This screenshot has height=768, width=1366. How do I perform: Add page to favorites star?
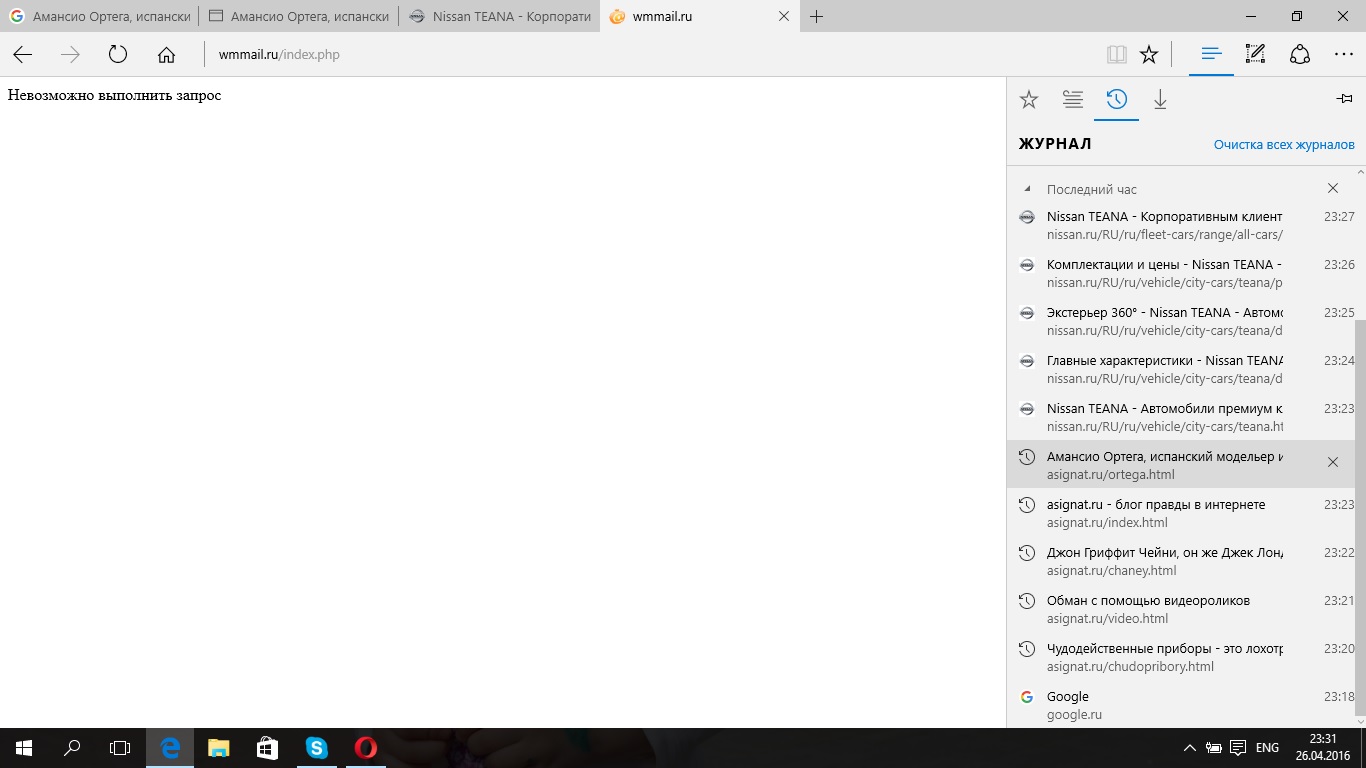(1149, 55)
